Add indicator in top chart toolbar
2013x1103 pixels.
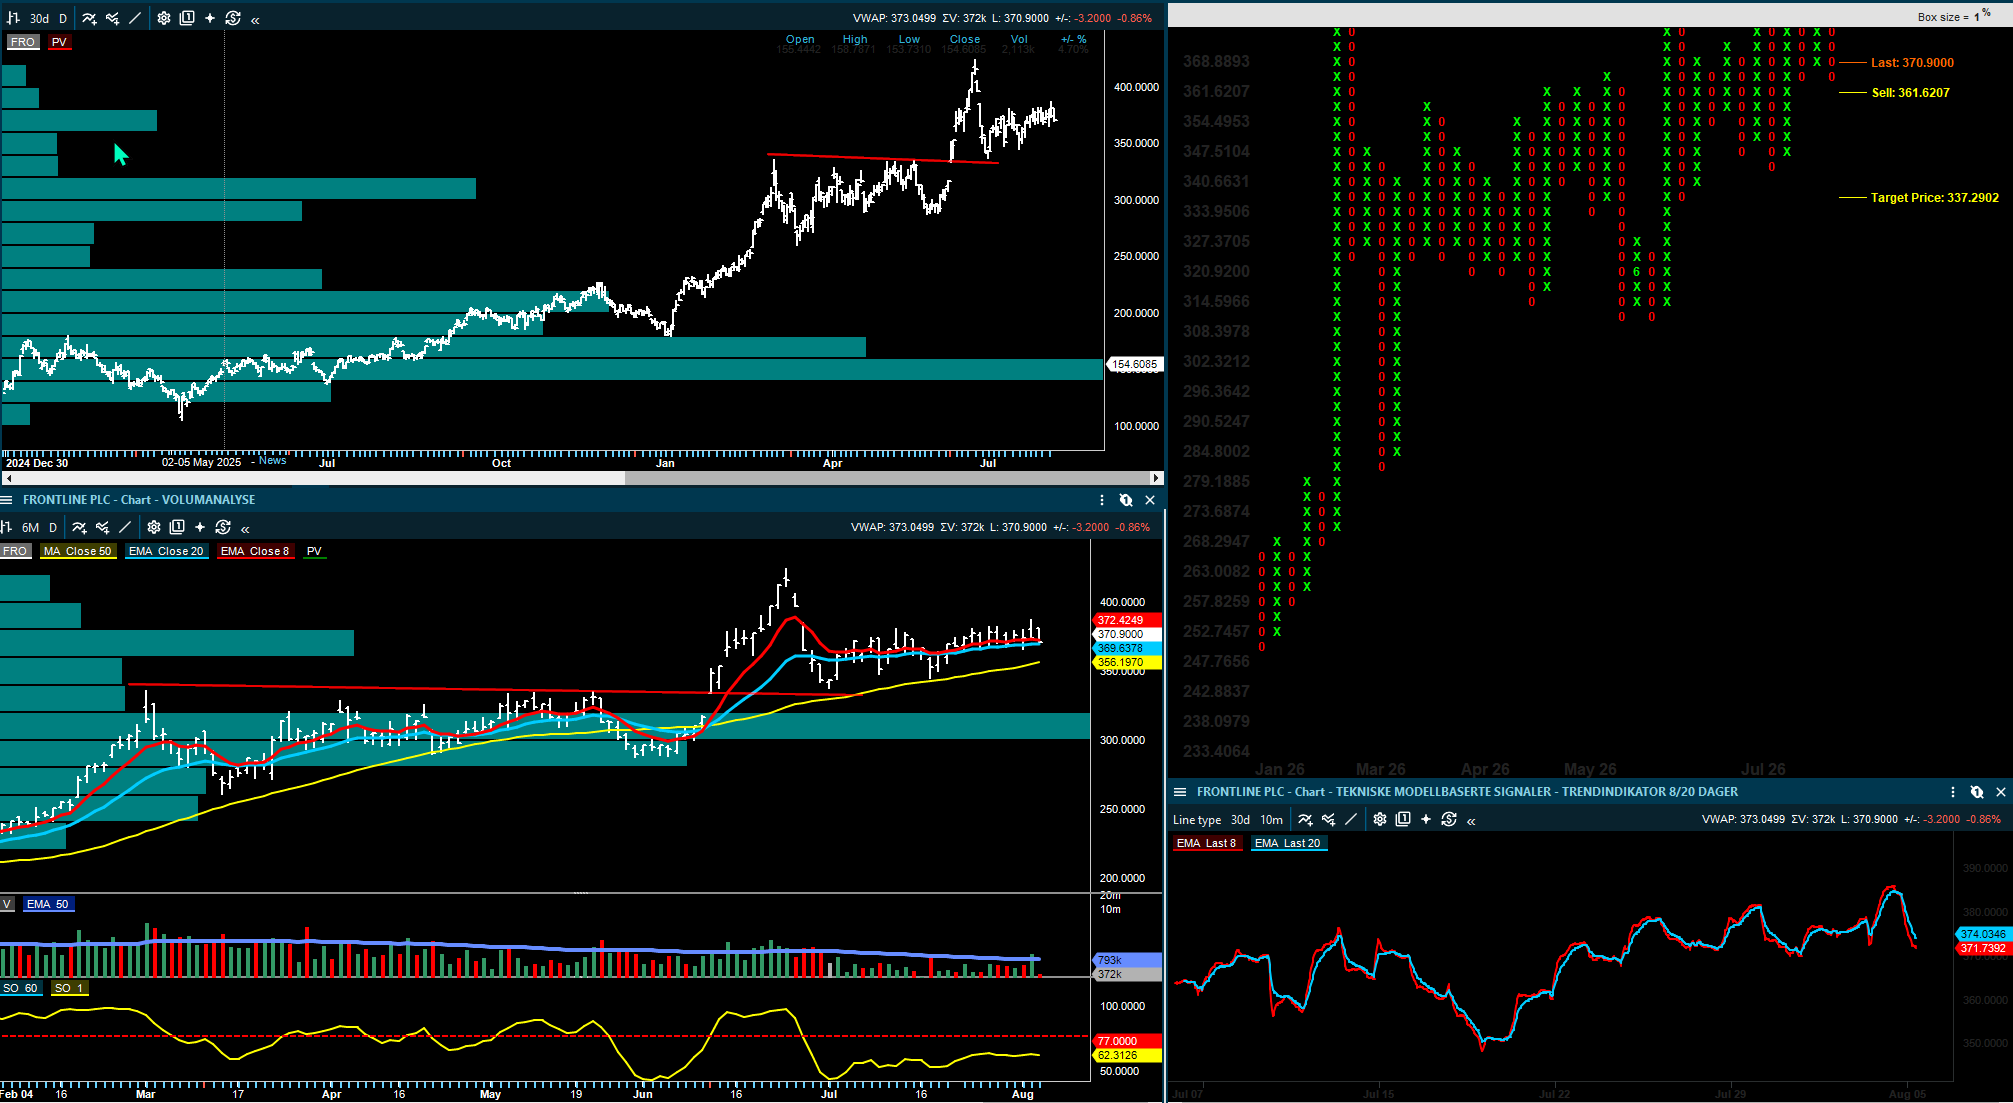[x=89, y=18]
